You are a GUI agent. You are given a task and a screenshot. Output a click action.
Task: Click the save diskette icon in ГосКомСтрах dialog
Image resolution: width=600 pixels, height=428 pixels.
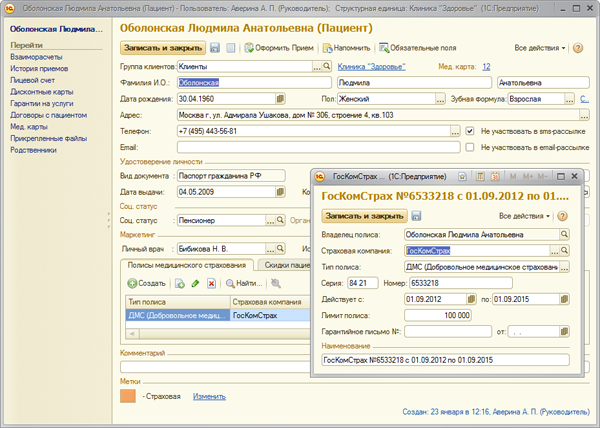416,216
